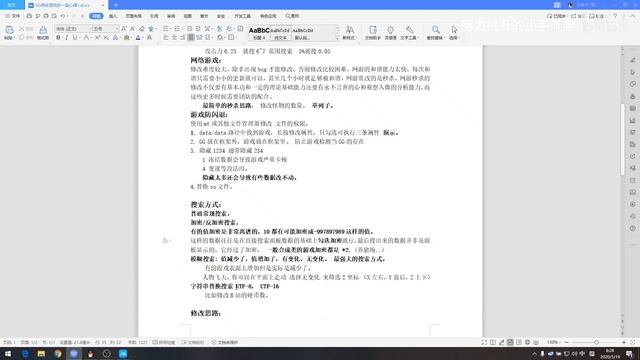Align paragraph text to the left
Screen dimensions: 640x360
pos(166,38)
